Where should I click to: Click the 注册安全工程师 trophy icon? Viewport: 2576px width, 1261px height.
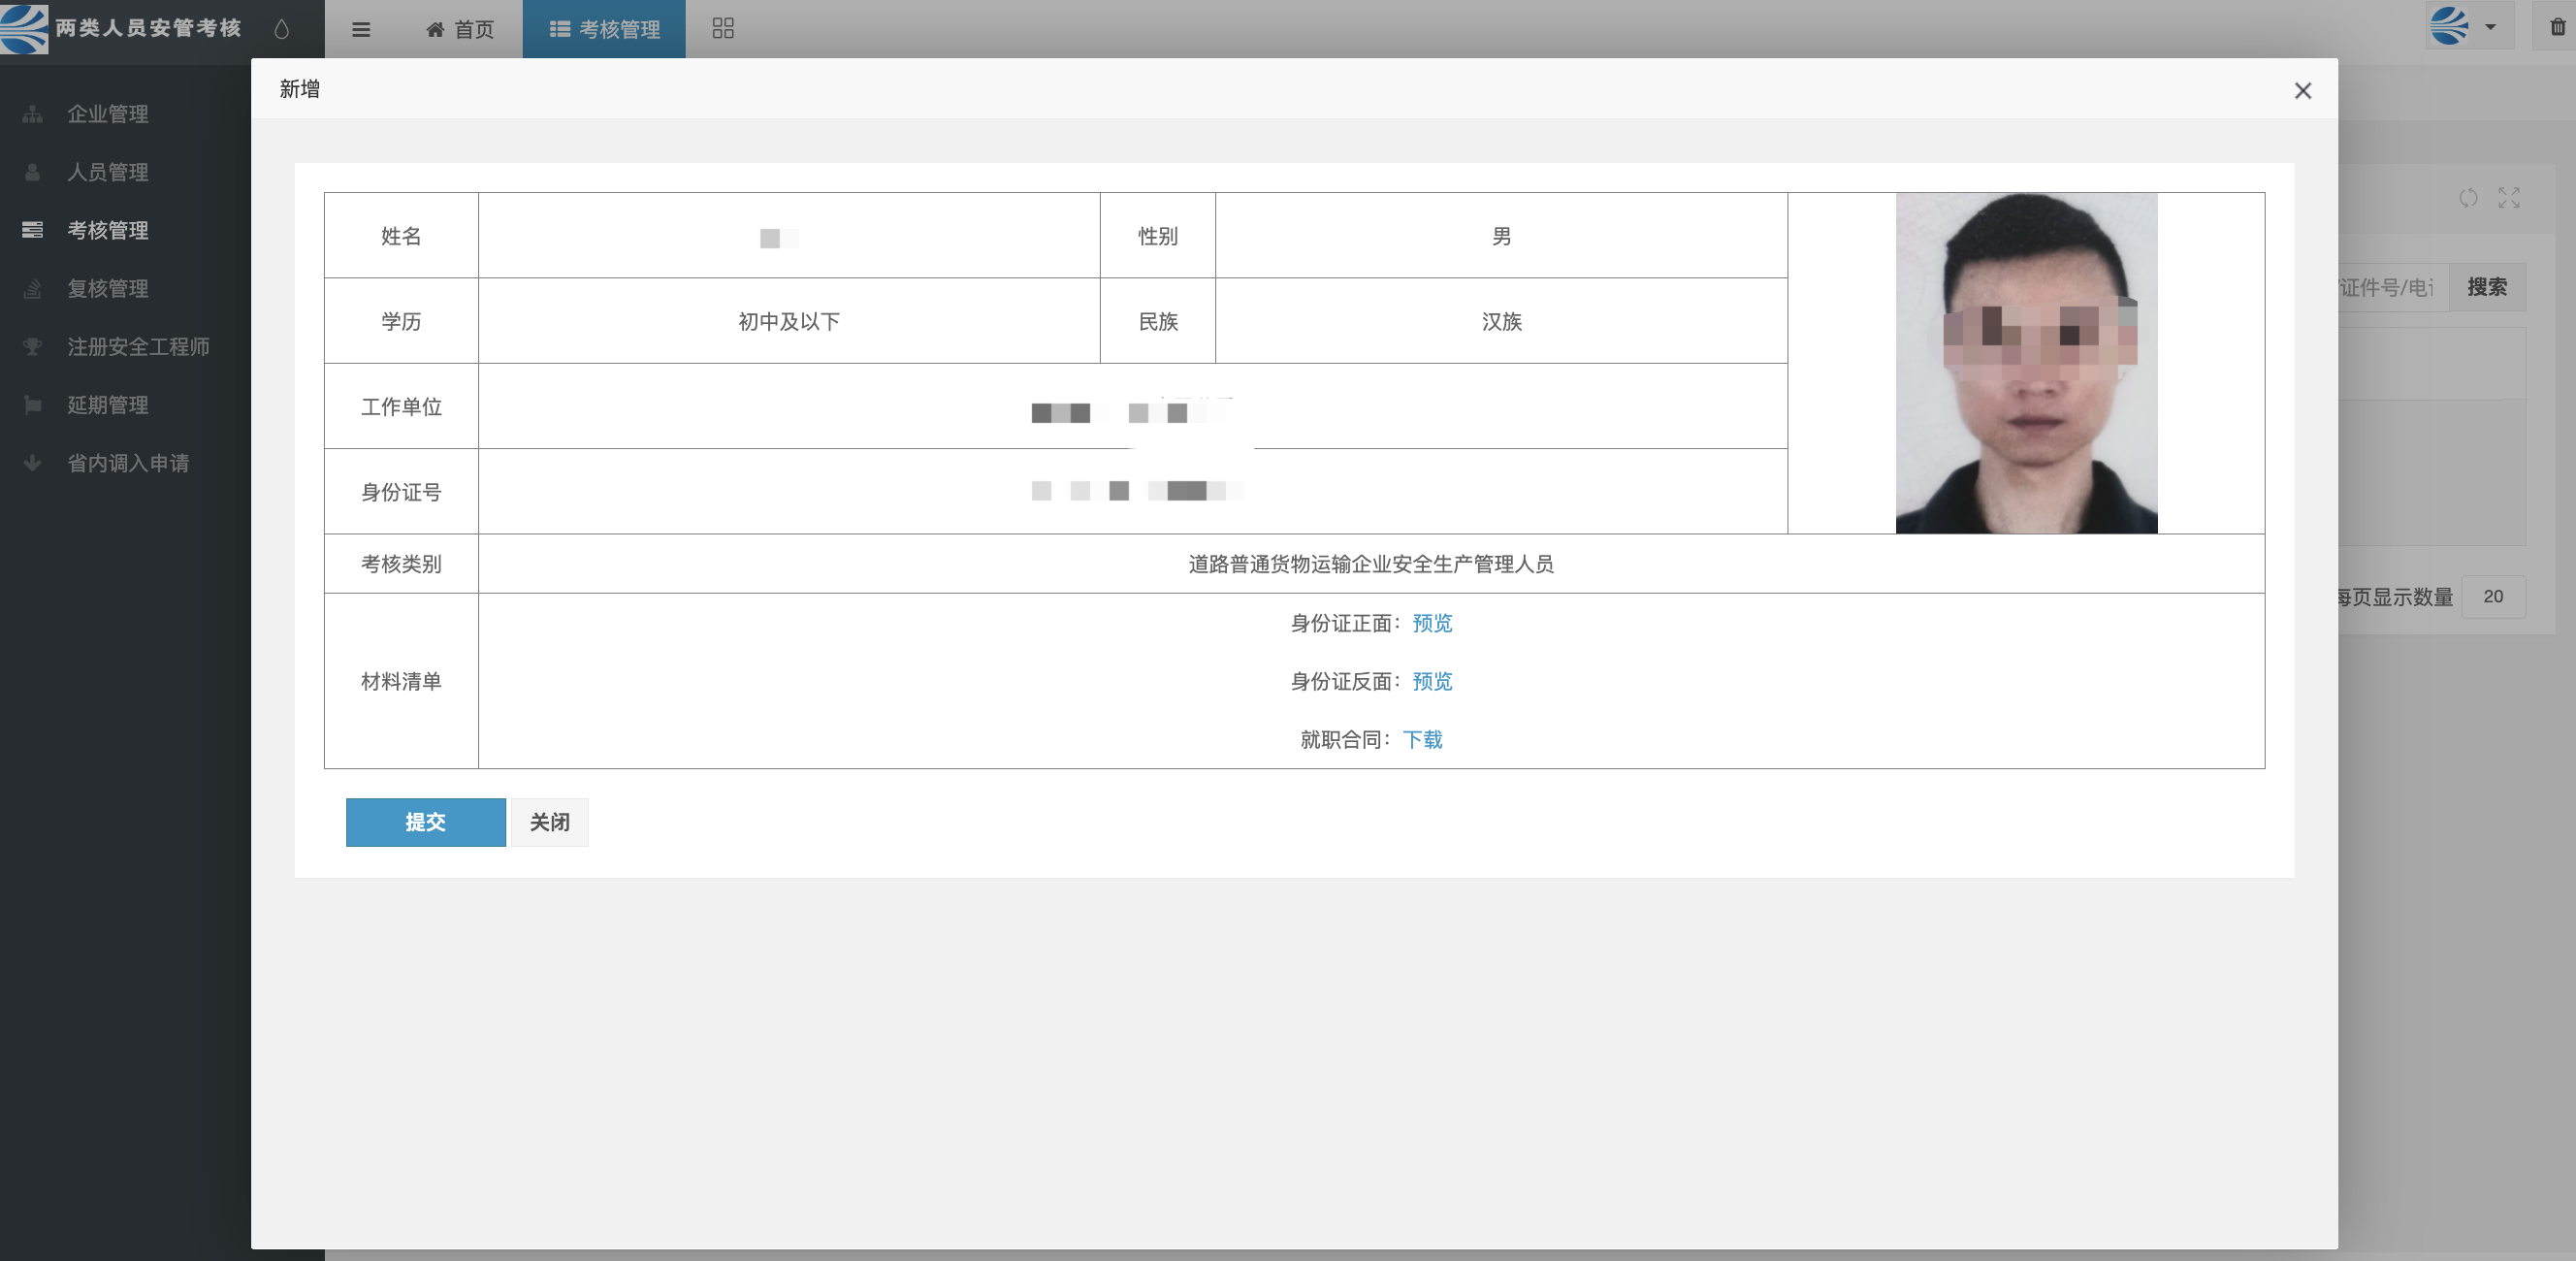click(x=33, y=346)
